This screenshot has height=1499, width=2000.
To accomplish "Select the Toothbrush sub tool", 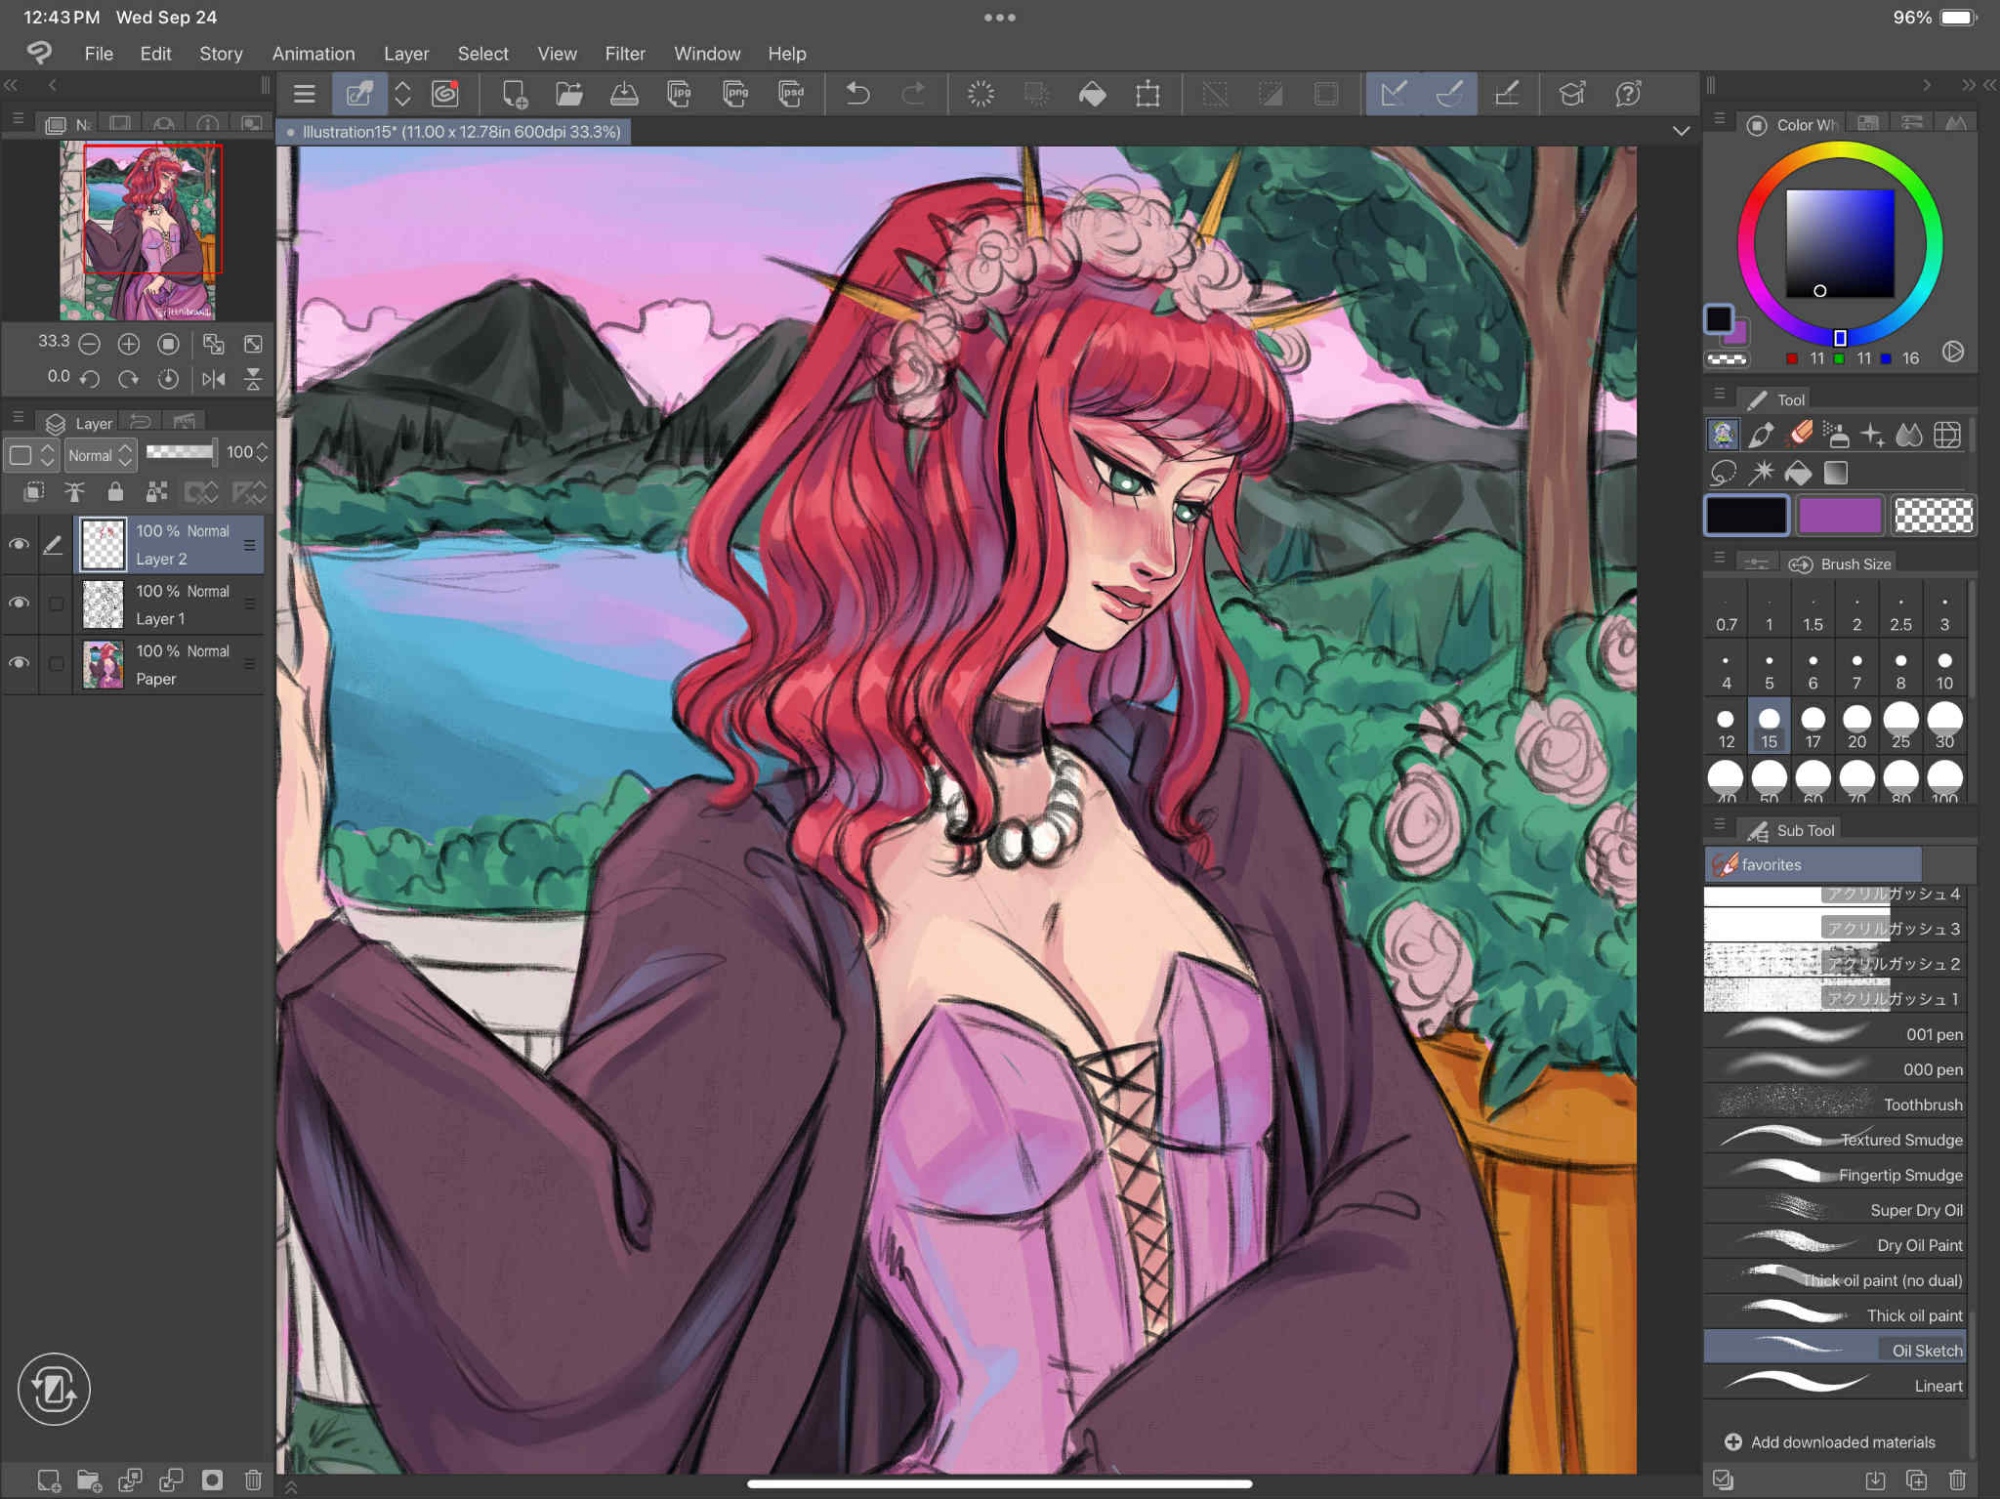I will point(1836,1104).
